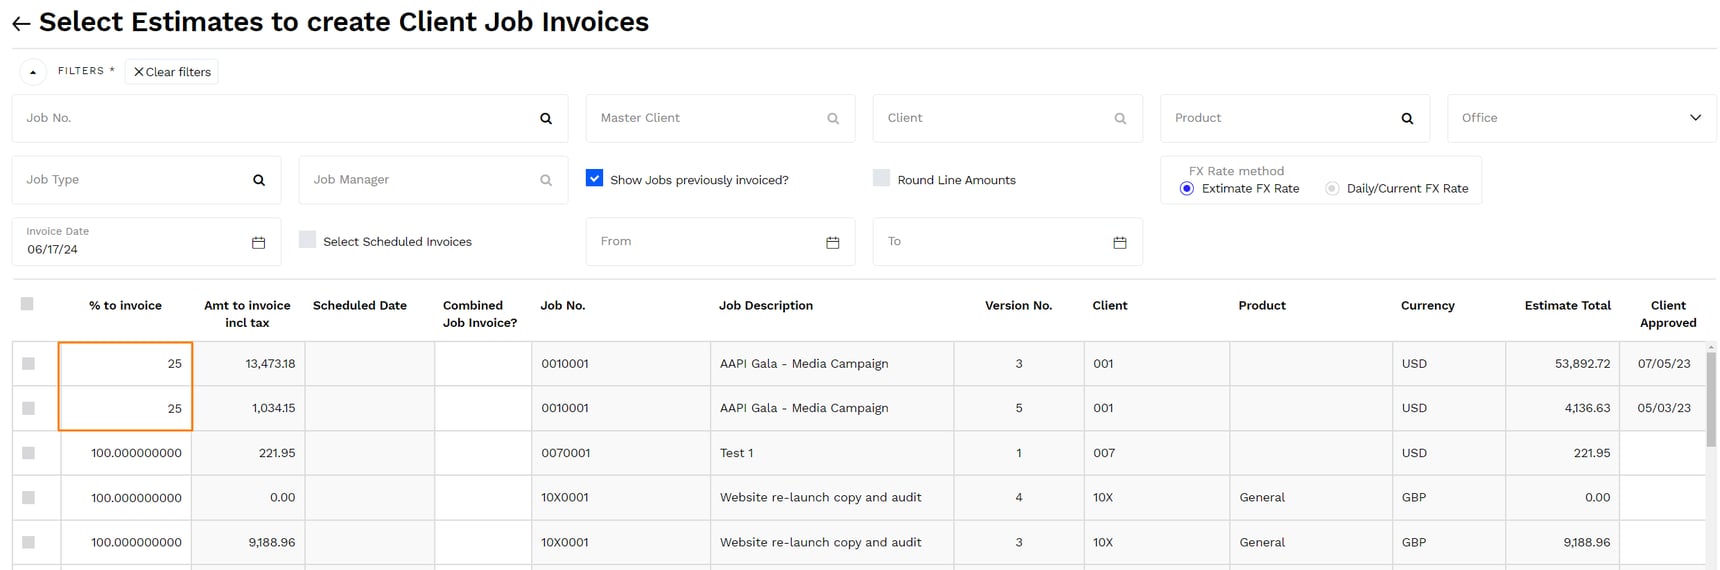
Task: Click the Master Client input field
Action: pyautogui.click(x=720, y=118)
